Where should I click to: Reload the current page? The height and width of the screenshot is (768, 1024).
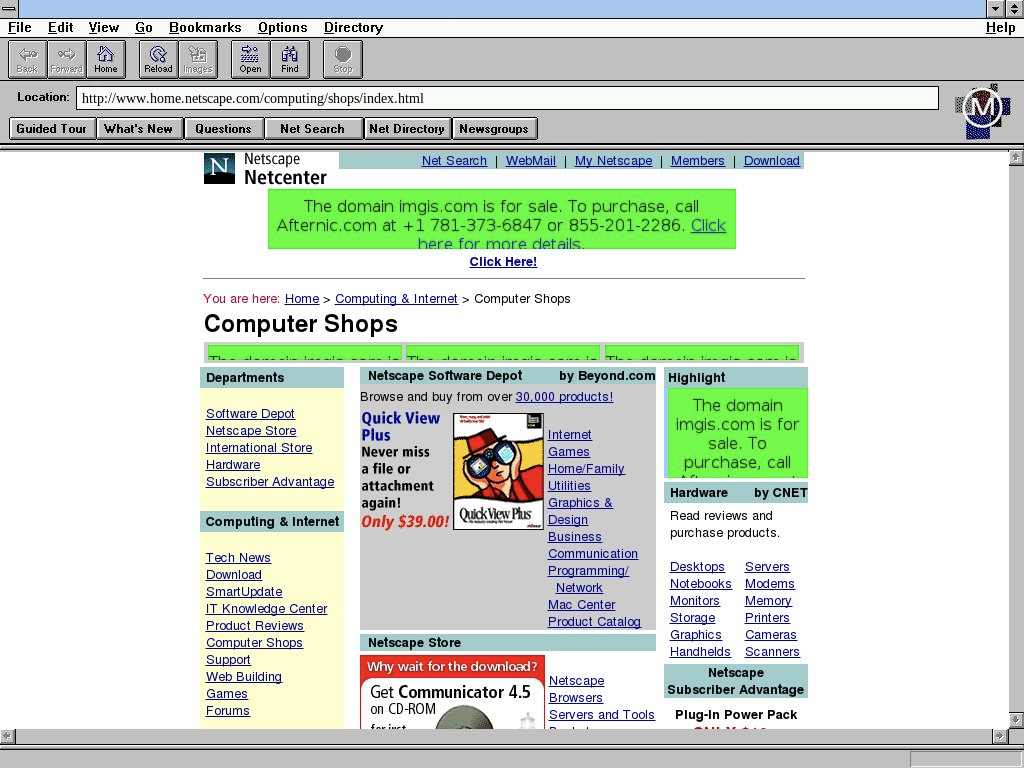158,59
